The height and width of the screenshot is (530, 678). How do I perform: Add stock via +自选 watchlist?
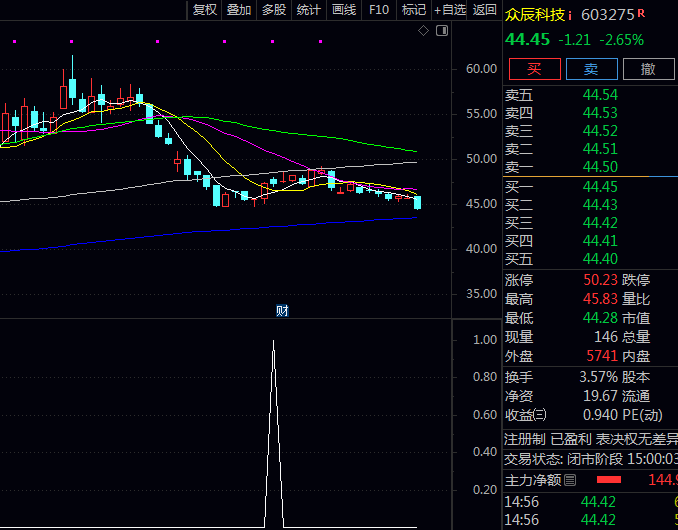tap(449, 10)
